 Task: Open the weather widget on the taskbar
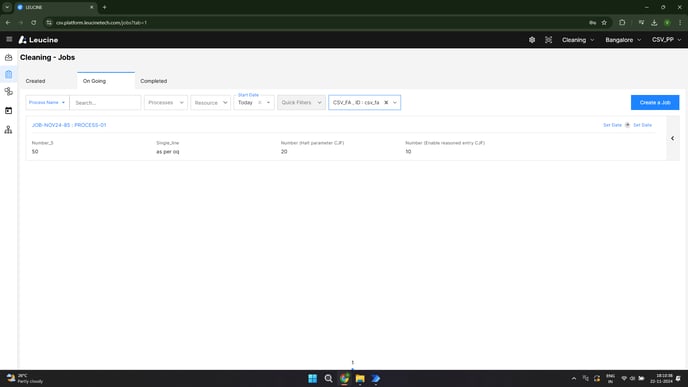tap(25, 378)
